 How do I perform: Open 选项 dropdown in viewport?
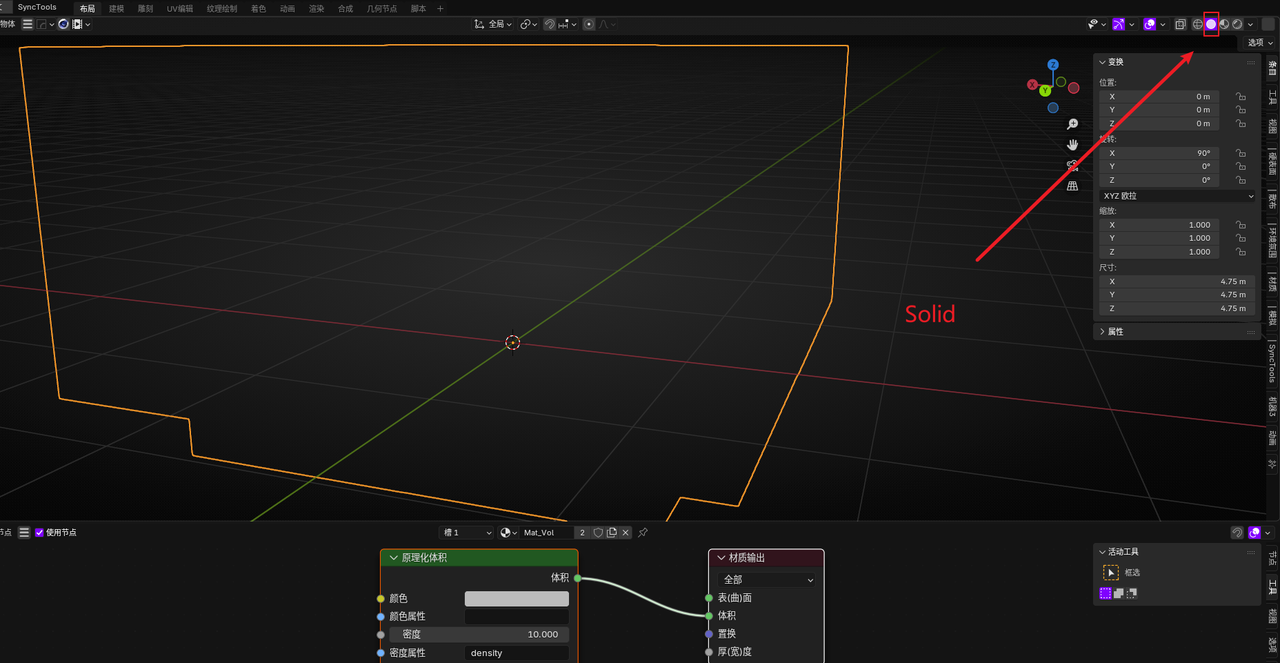click(1259, 43)
